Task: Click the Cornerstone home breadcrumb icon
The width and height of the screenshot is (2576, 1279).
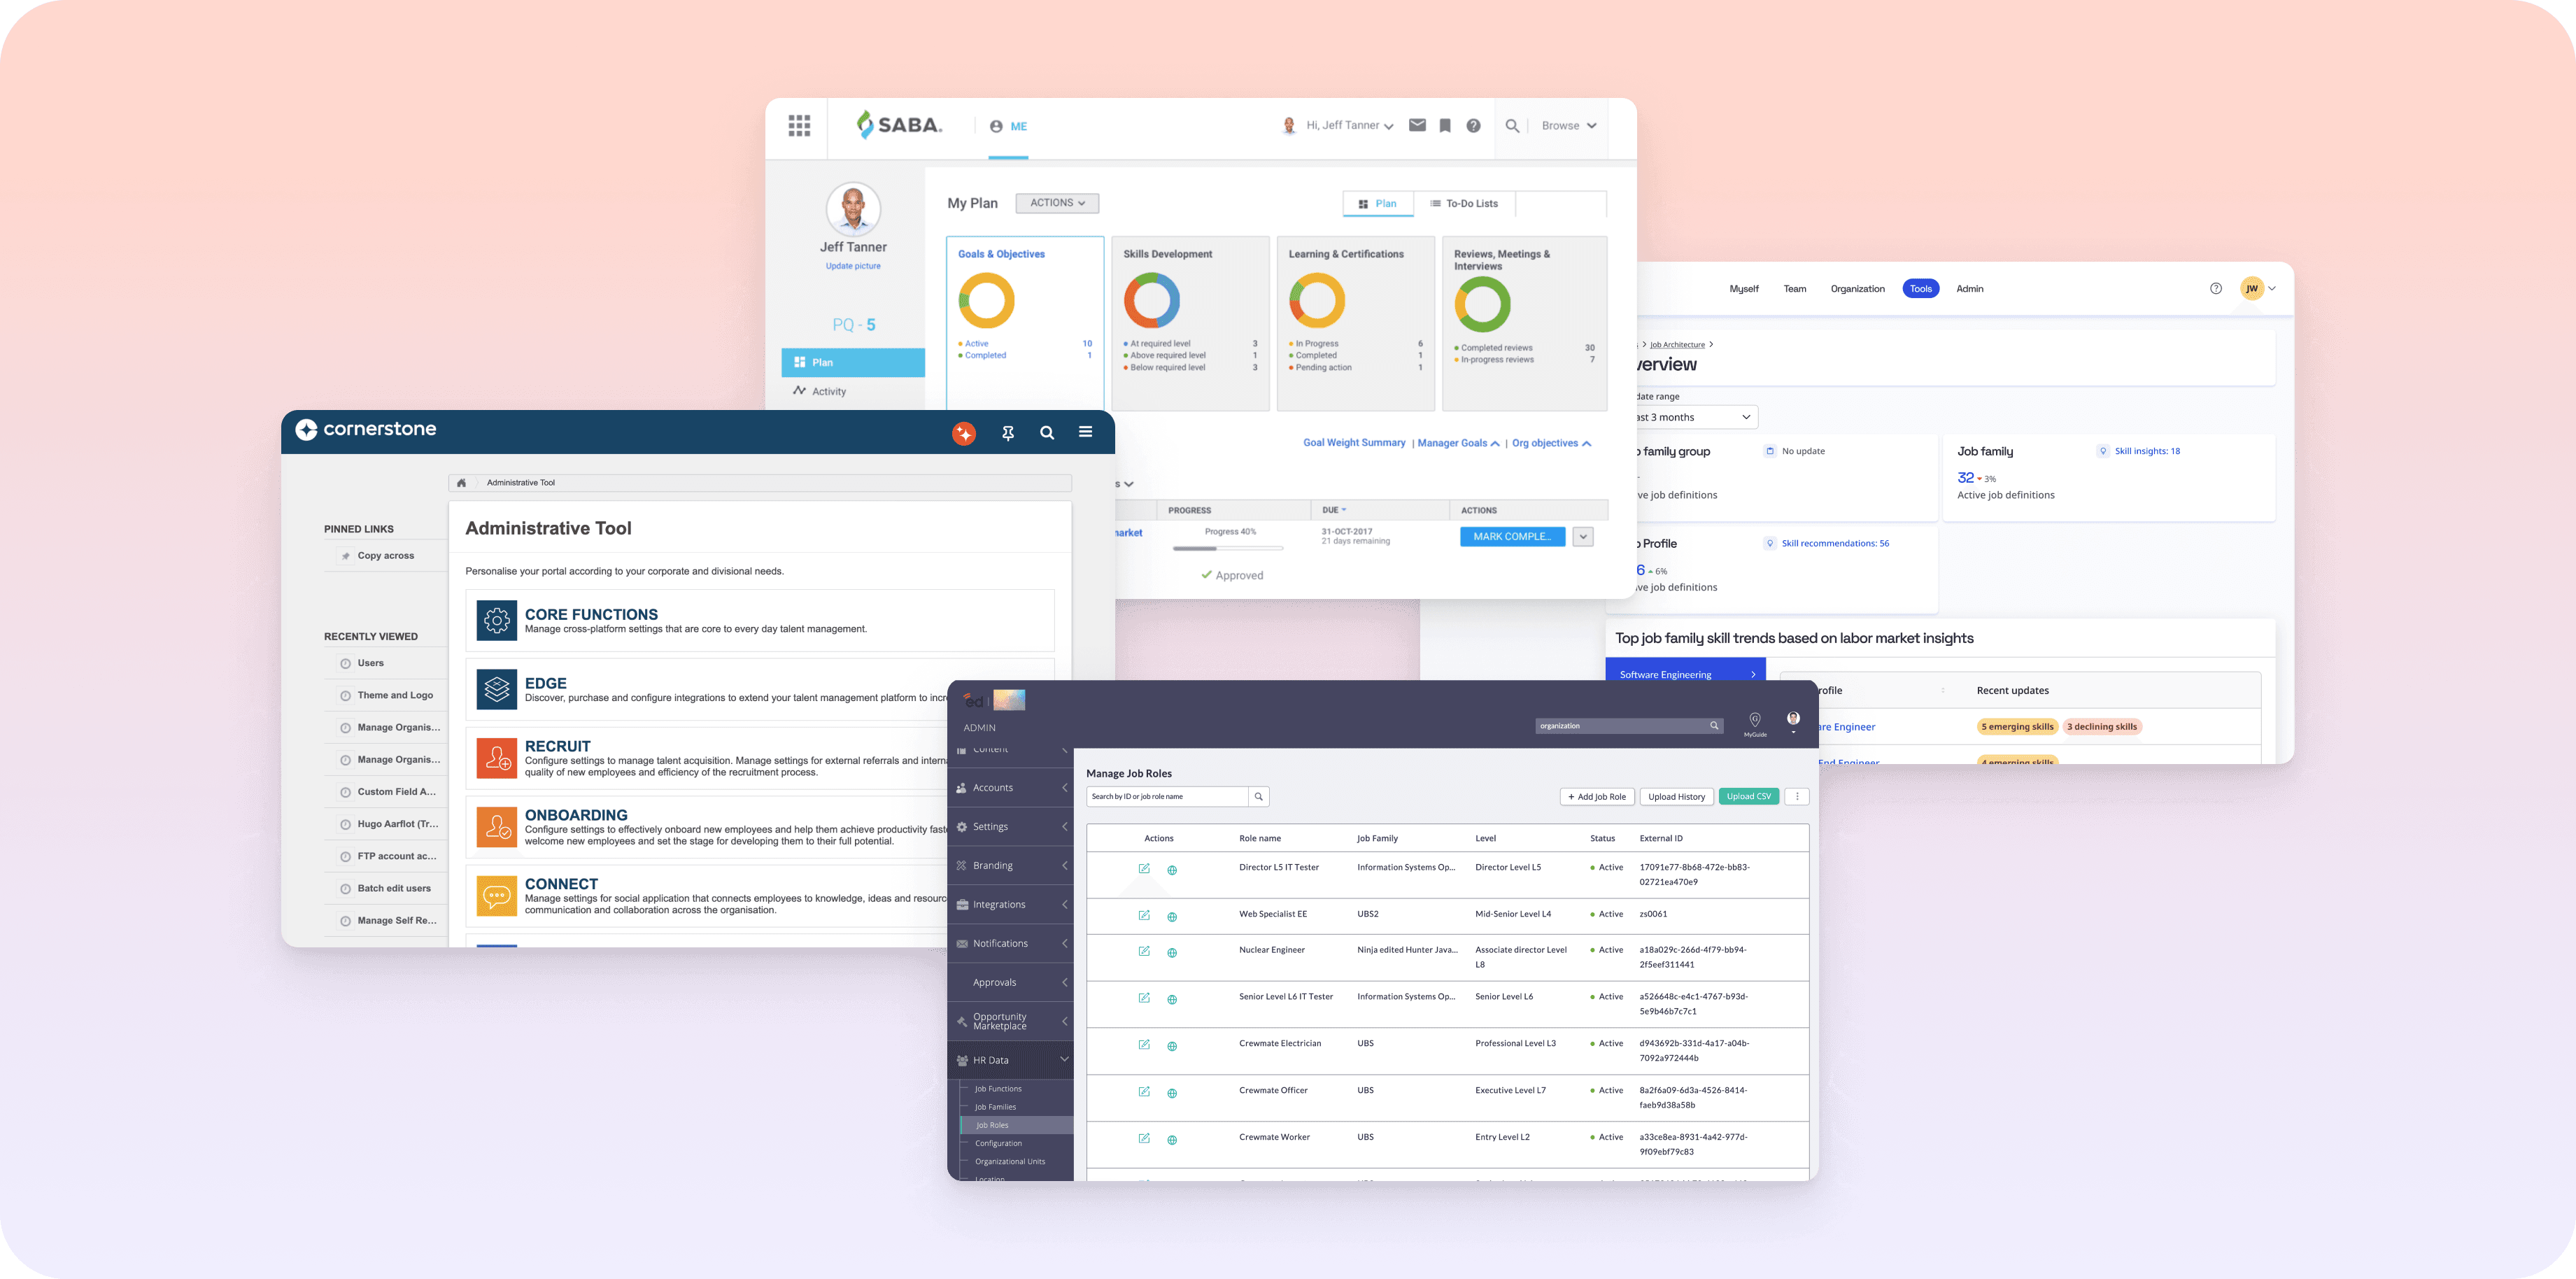Action: click(461, 483)
